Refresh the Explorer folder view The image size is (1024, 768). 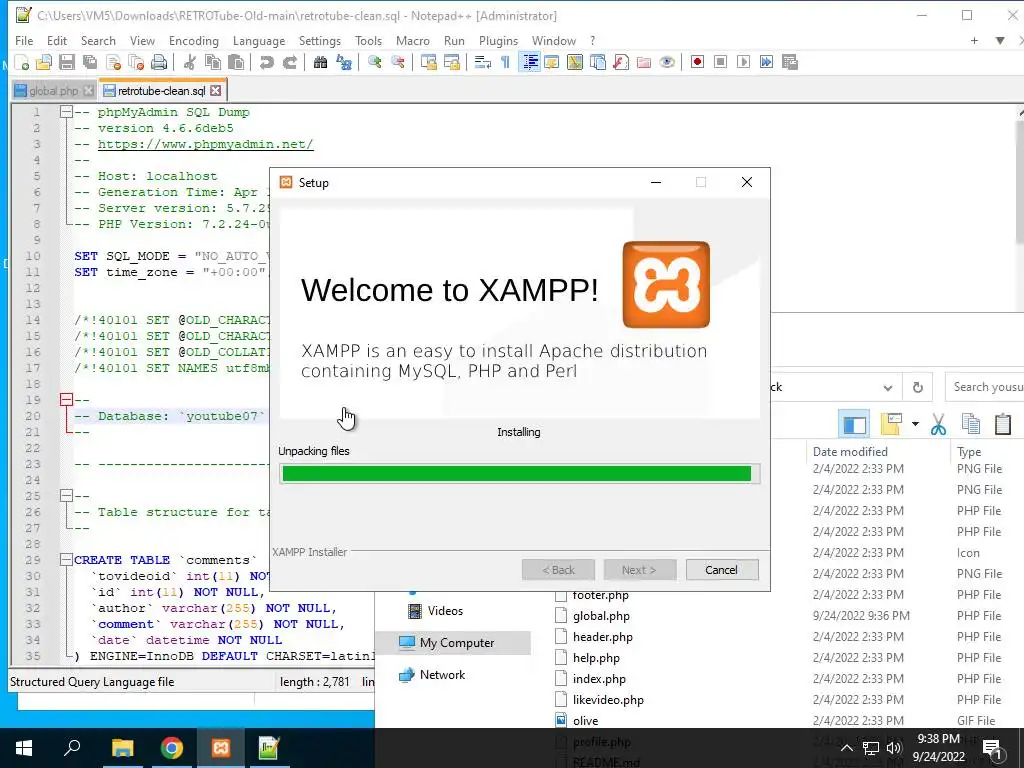918,388
